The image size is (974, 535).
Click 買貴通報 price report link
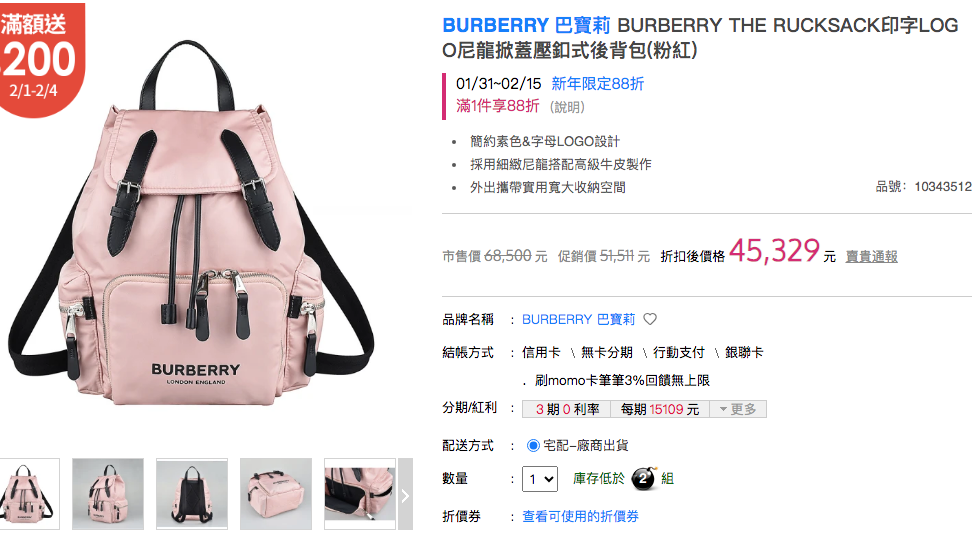click(x=872, y=257)
